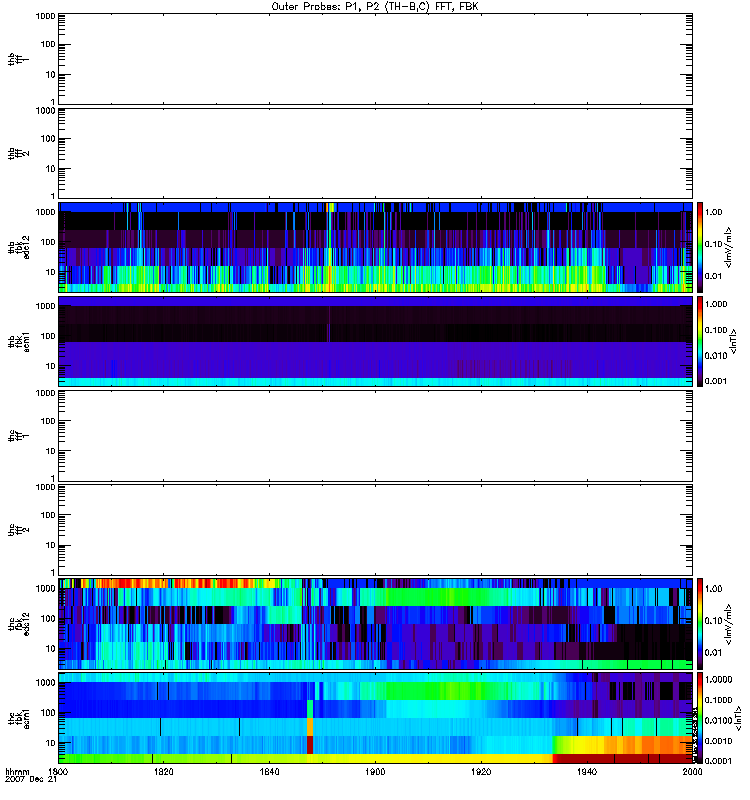750x800 pixels.
Task: Click the thc fbk edc12 spectrogram panel
Action: 375,623
